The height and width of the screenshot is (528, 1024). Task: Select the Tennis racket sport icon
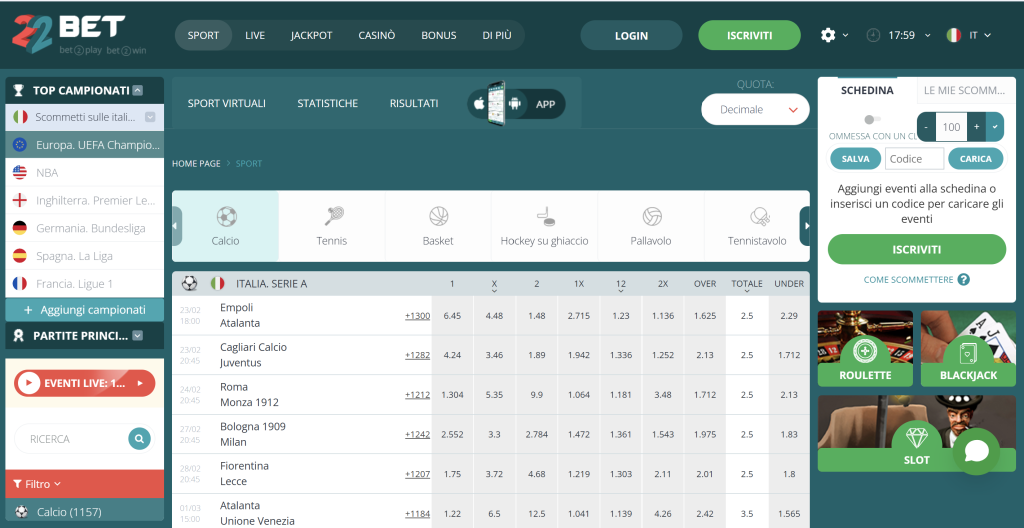tap(333, 216)
